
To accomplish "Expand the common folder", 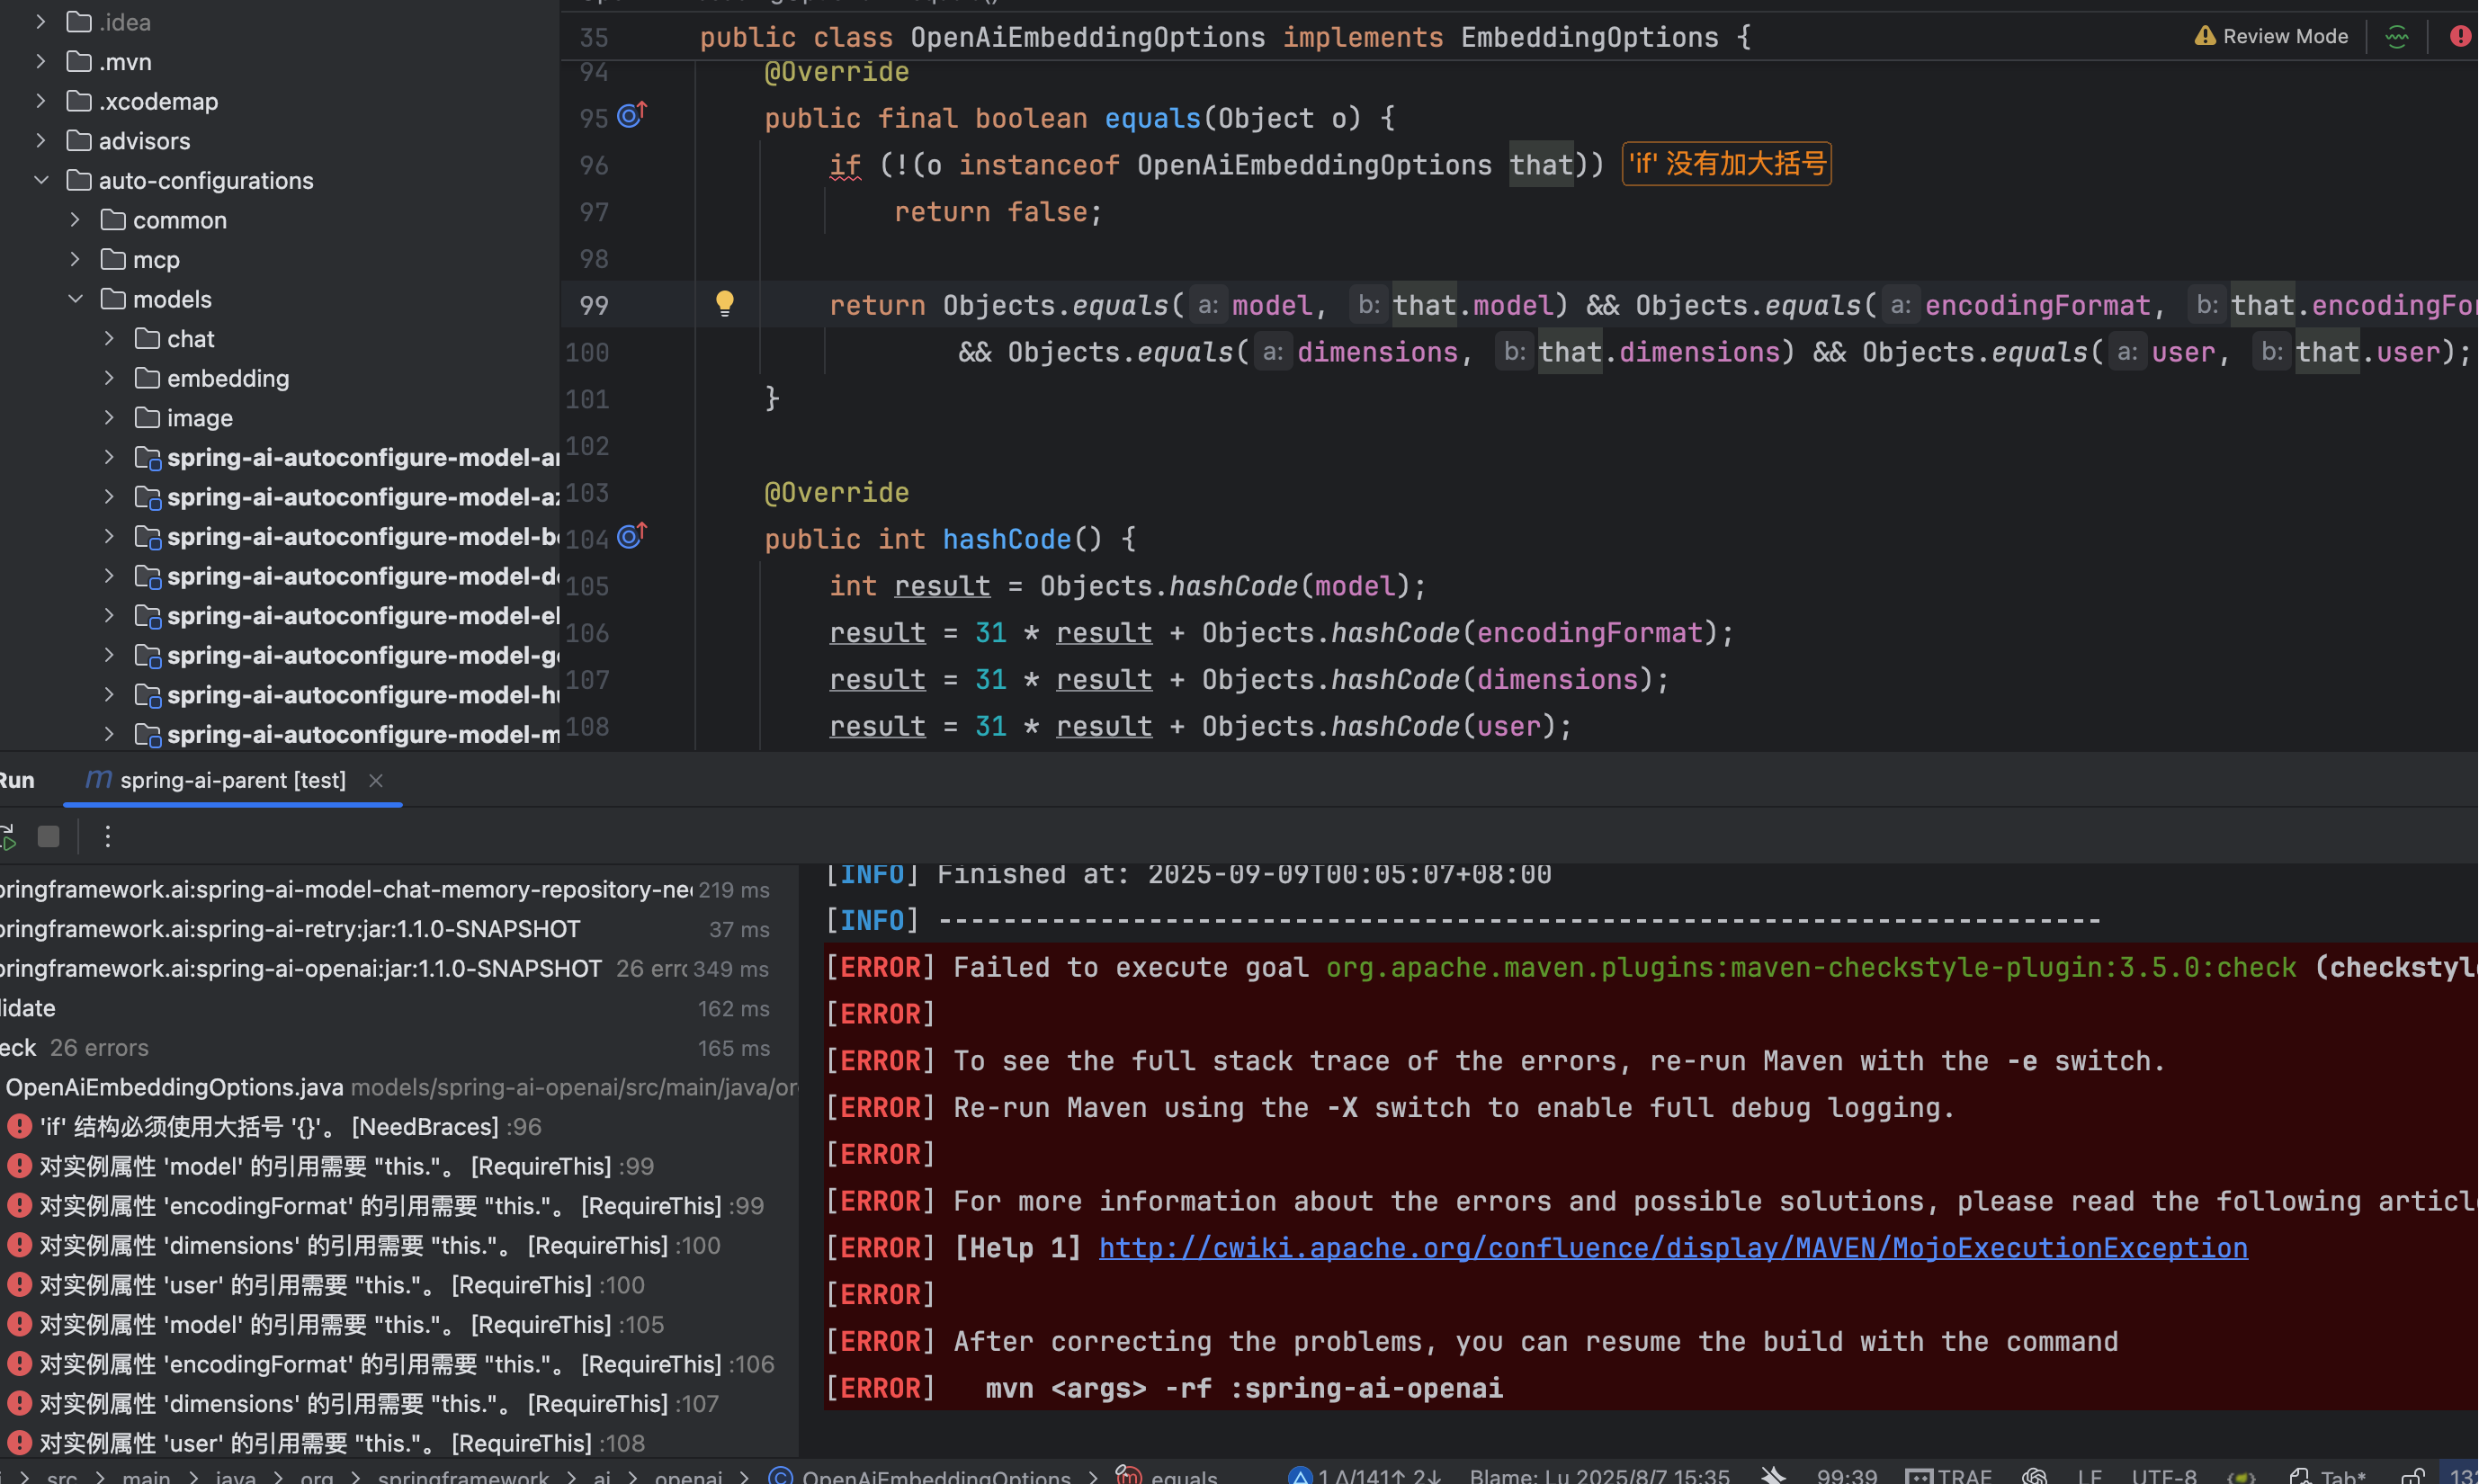I will [x=75, y=220].
